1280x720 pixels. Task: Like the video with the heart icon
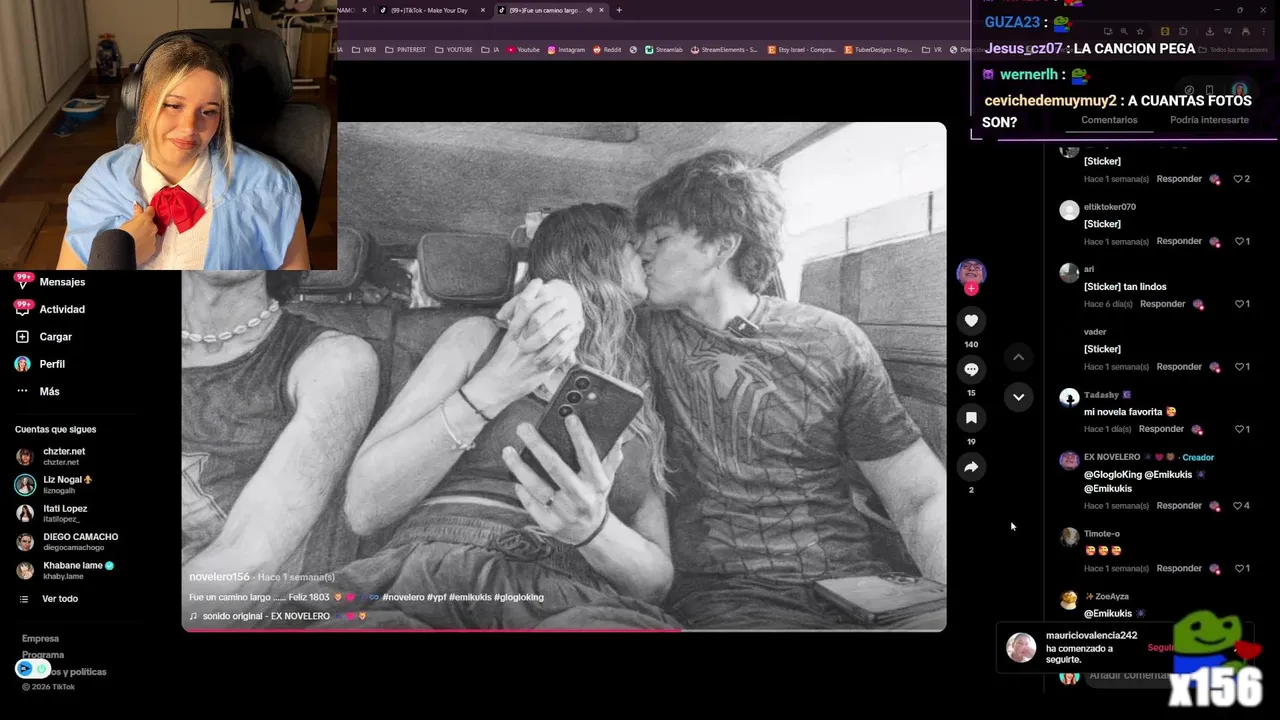click(x=971, y=320)
